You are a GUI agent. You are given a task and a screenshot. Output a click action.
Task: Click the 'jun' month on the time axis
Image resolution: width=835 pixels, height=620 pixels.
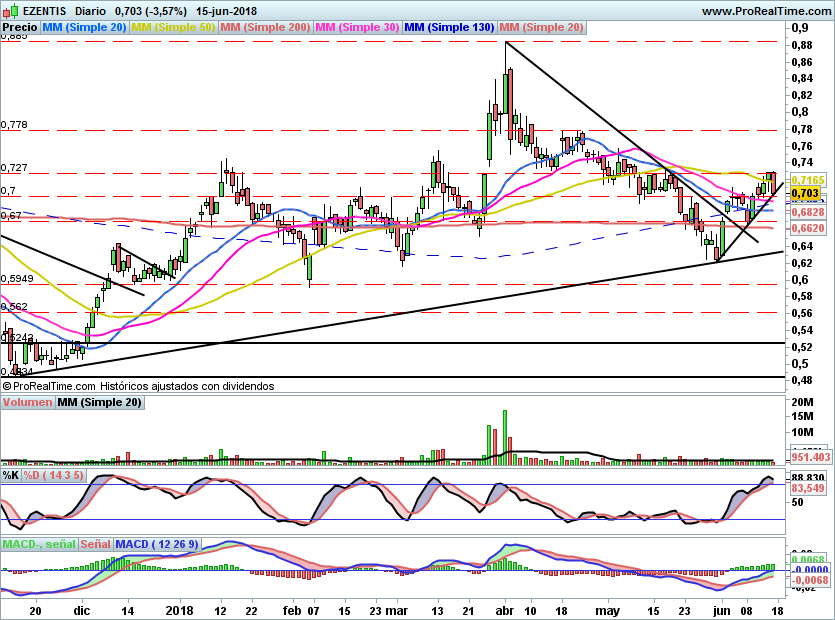click(721, 610)
